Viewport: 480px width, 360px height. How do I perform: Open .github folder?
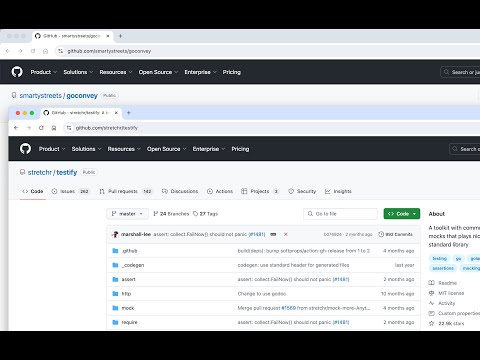[129, 251]
